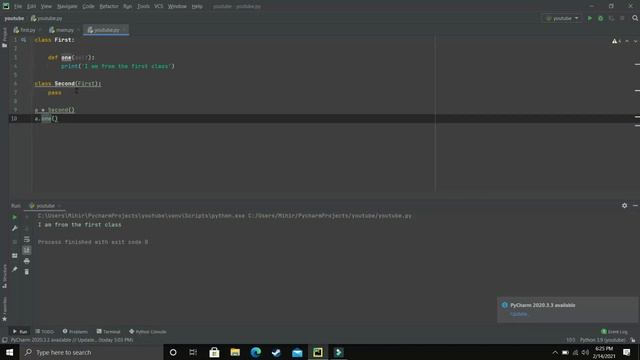Image resolution: width=640 pixels, height=360 pixels.
Task: Open Run panel settings gear
Action: 624,206
